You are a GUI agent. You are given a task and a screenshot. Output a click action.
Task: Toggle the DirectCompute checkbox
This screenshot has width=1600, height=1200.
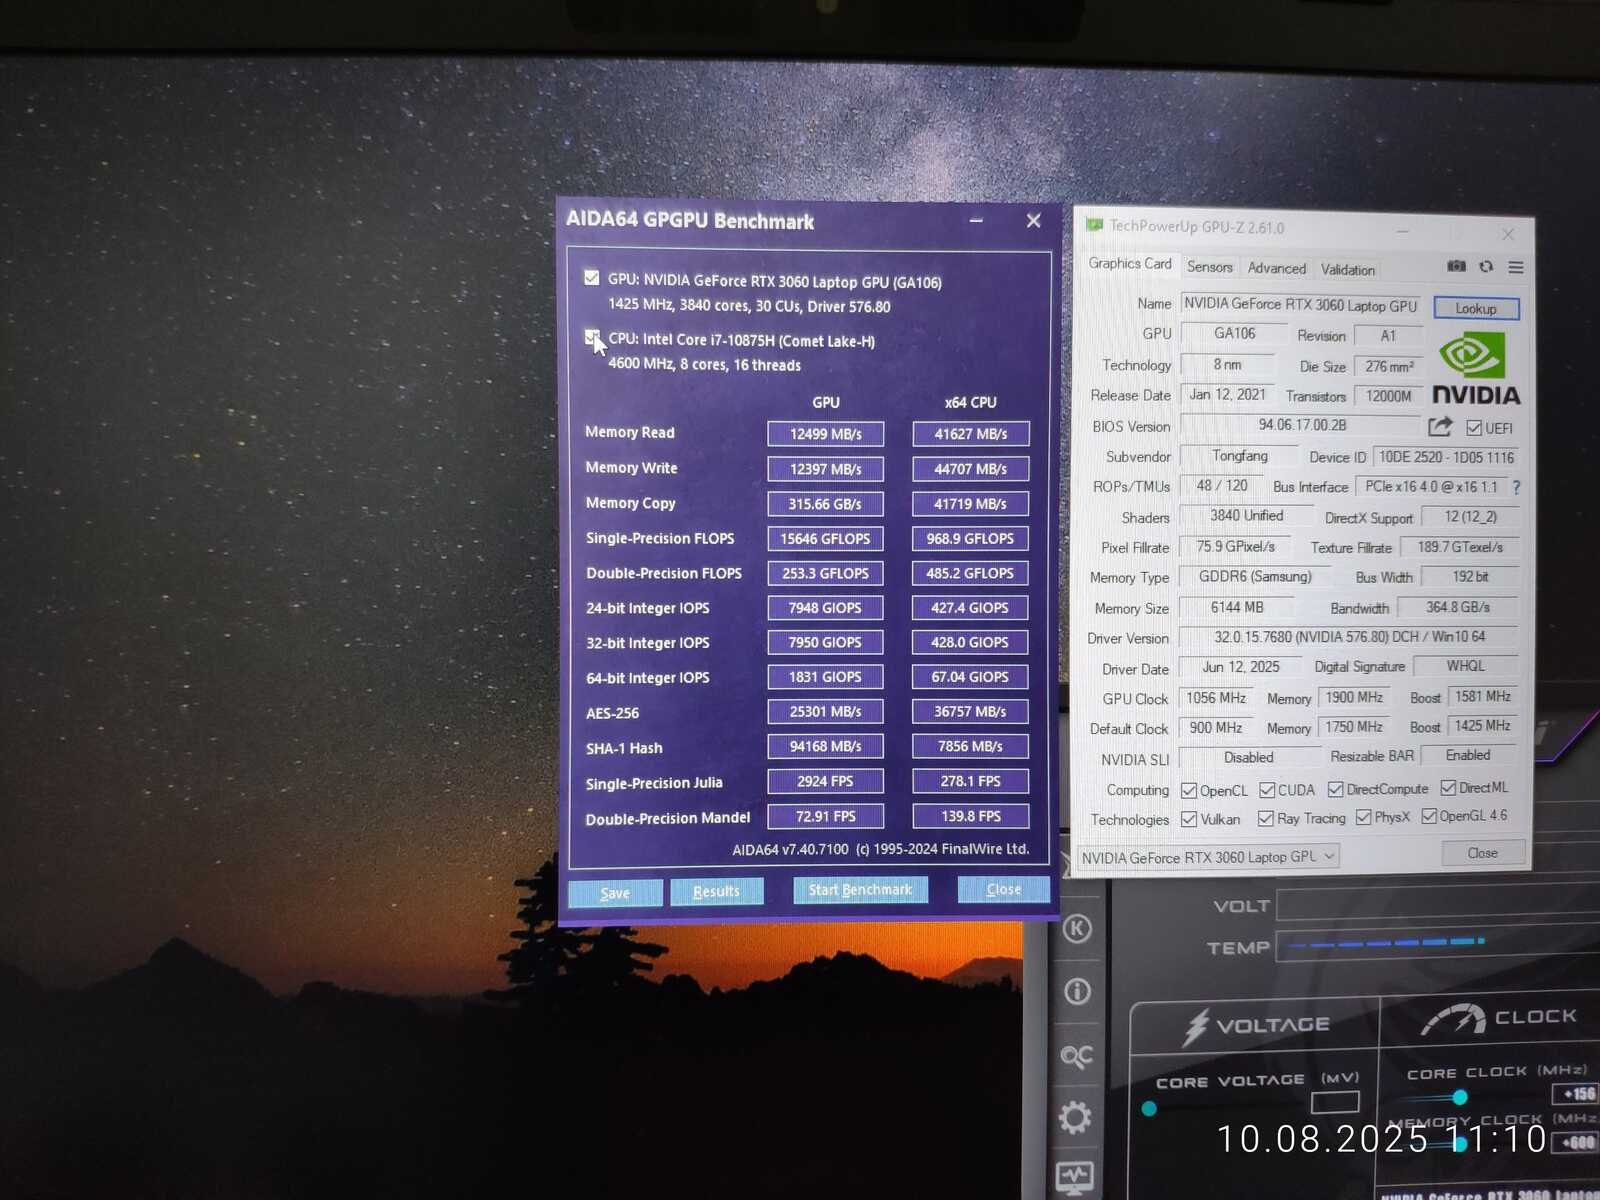(x=1336, y=789)
